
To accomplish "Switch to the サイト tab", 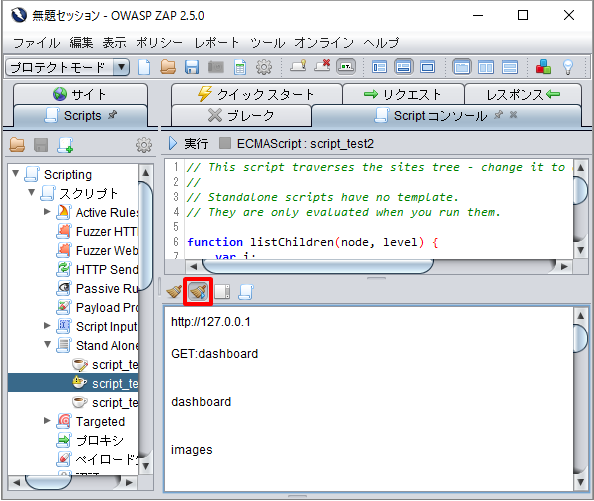I will coord(80,94).
